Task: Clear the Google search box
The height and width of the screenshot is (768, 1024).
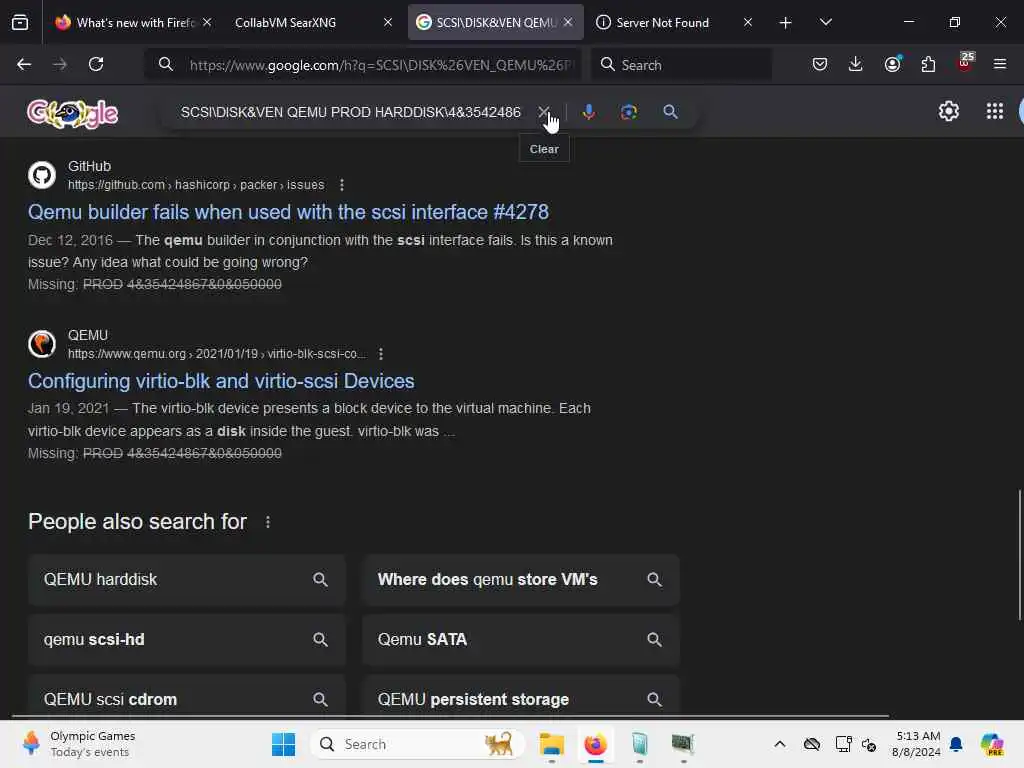Action: click(543, 112)
